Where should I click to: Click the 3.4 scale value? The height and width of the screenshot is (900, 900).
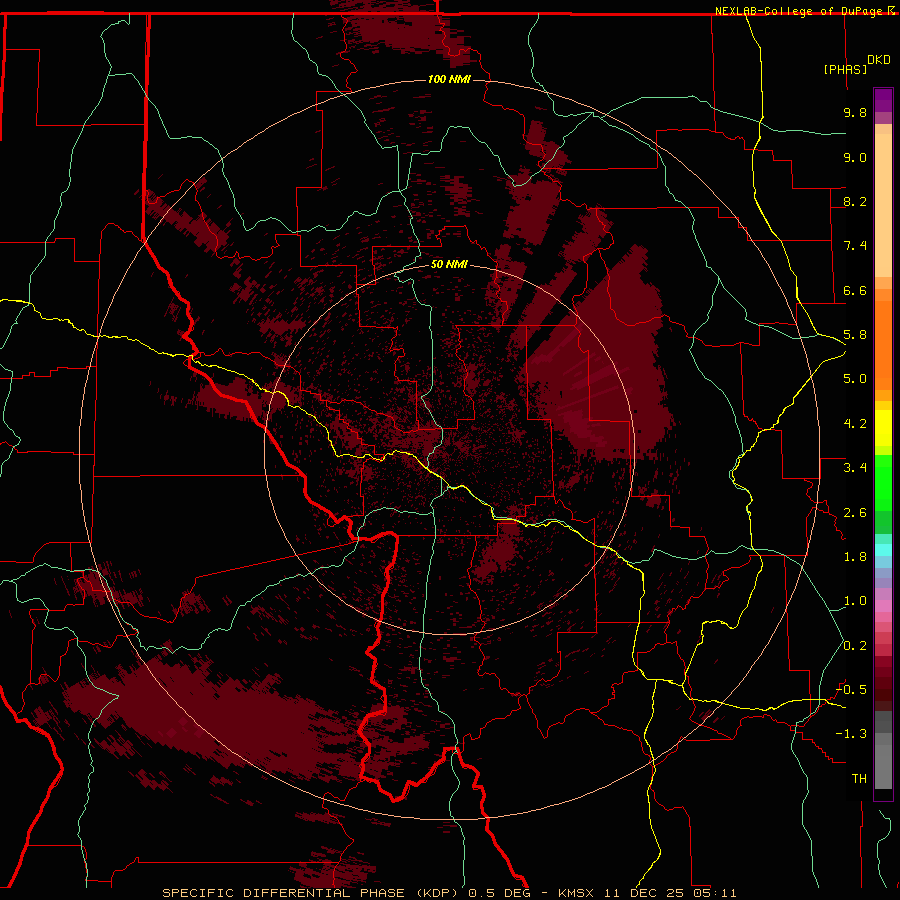(855, 468)
